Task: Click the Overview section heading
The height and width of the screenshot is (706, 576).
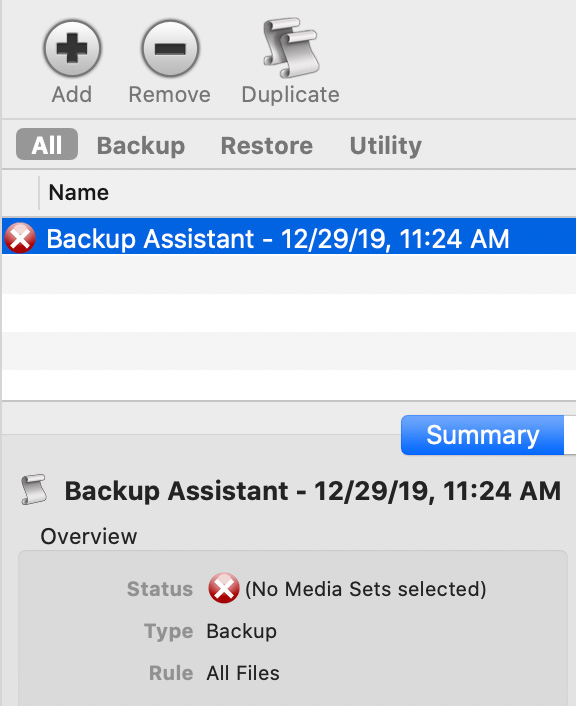Action: point(89,536)
